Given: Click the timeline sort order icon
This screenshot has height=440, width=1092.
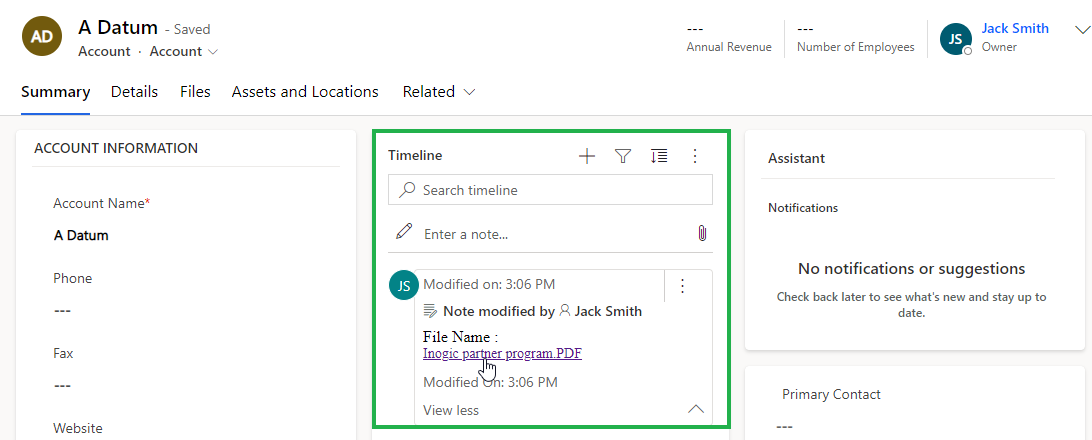Looking at the screenshot, I should point(659,156).
